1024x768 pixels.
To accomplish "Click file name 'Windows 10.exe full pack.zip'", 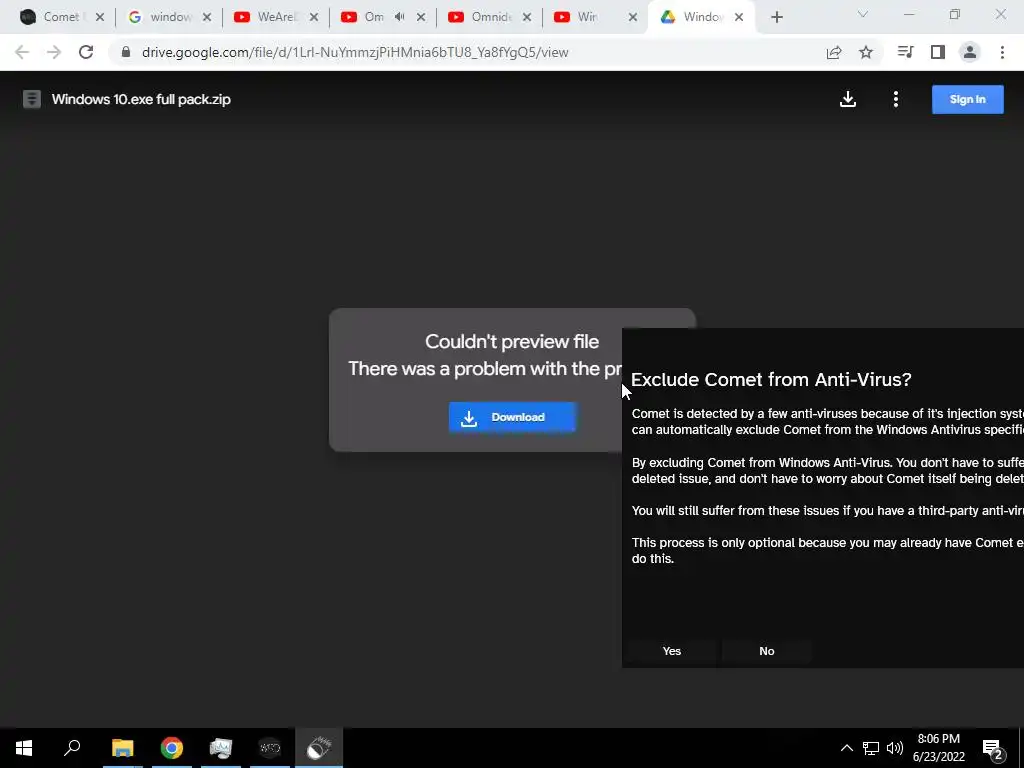I will [141, 99].
